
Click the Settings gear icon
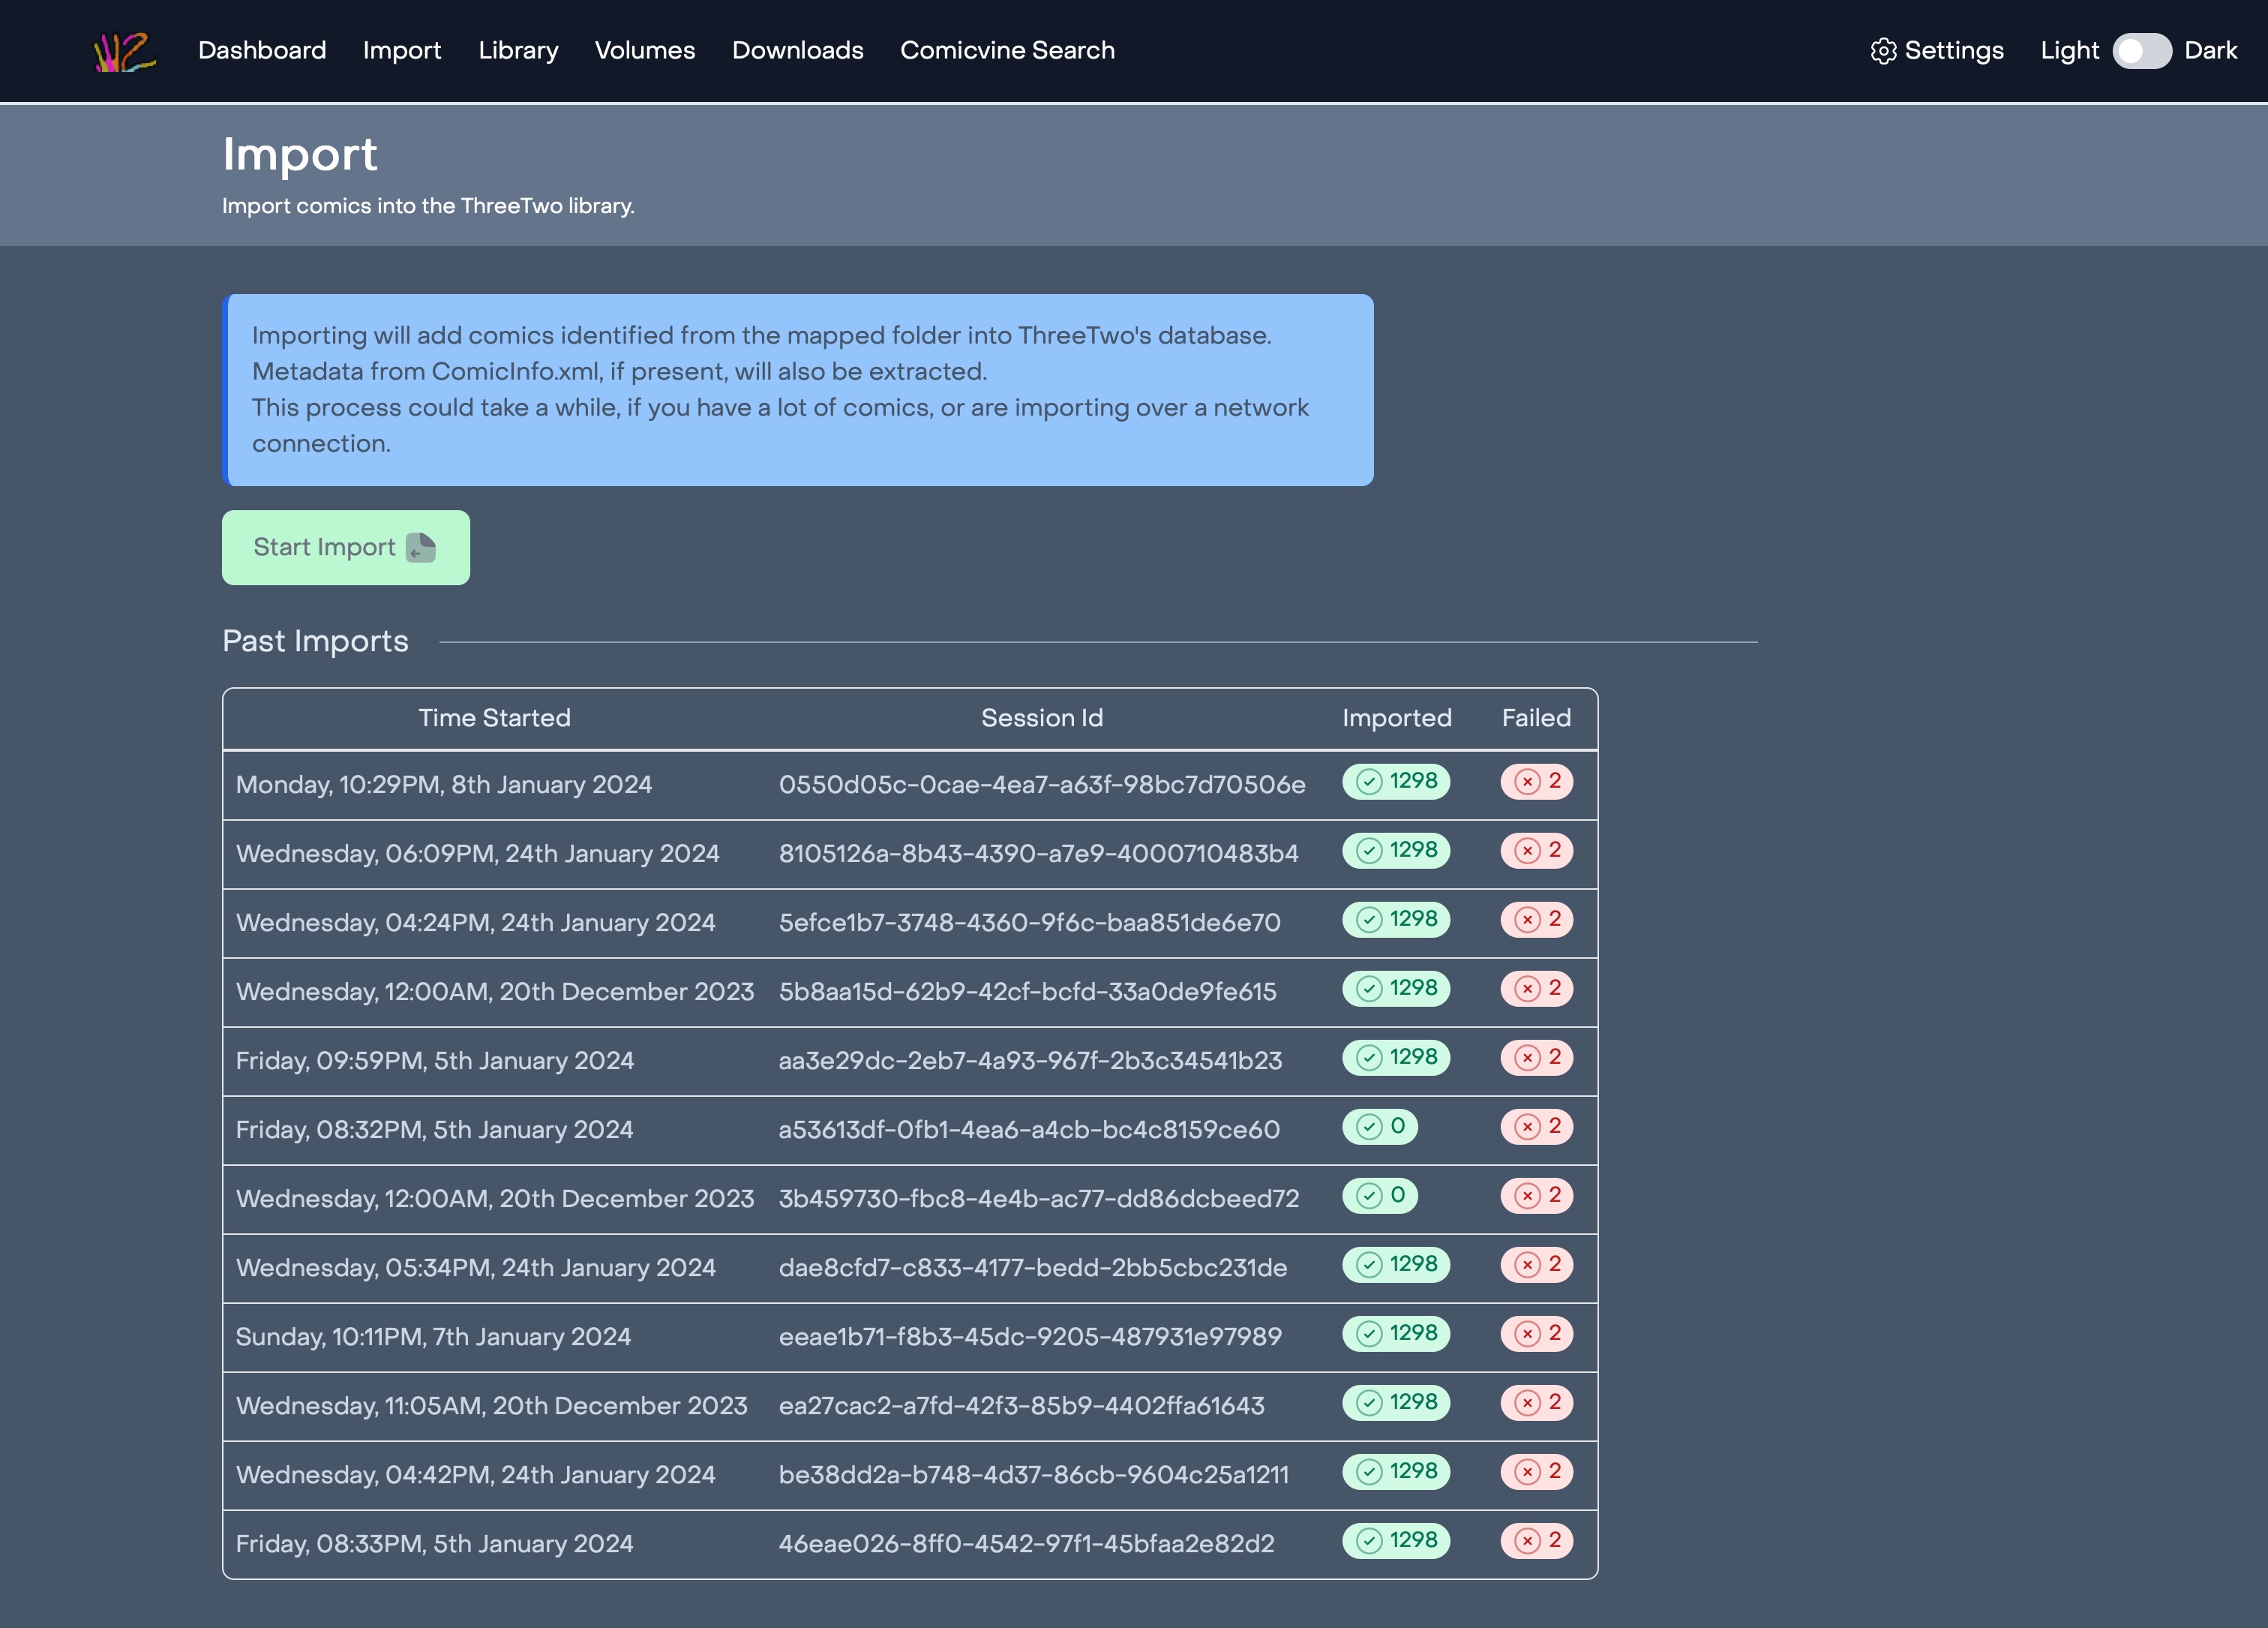click(x=1883, y=51)
